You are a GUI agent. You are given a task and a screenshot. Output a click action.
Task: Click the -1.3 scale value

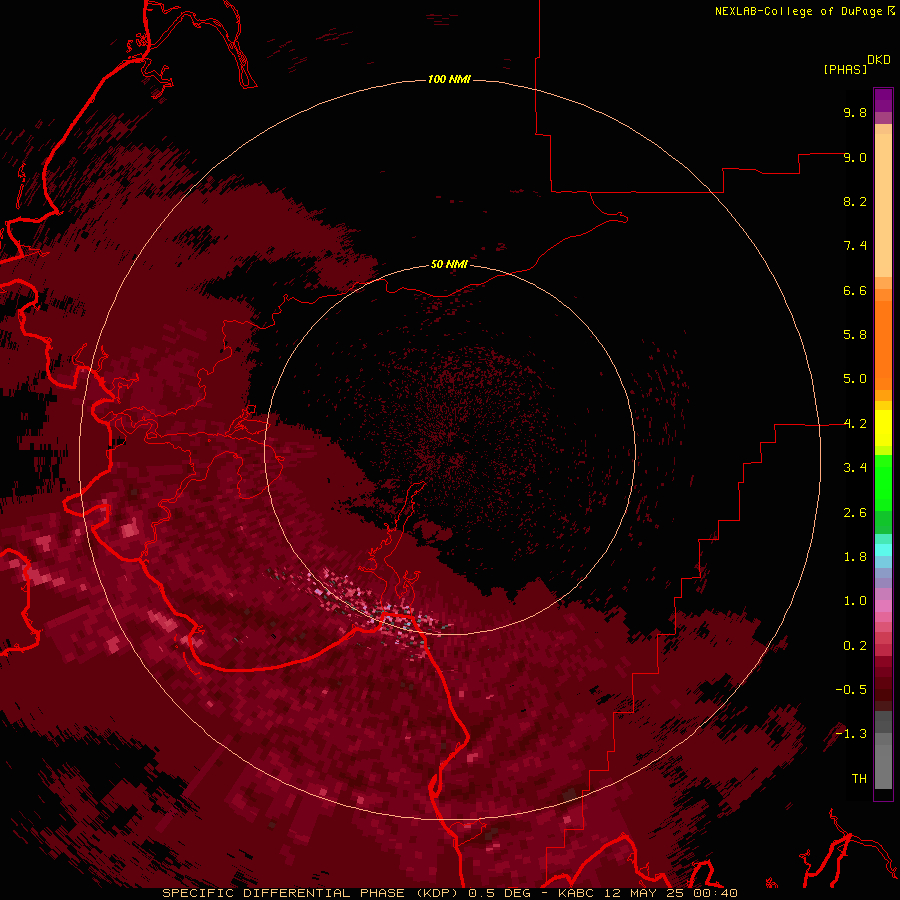(x=851, y=734)
